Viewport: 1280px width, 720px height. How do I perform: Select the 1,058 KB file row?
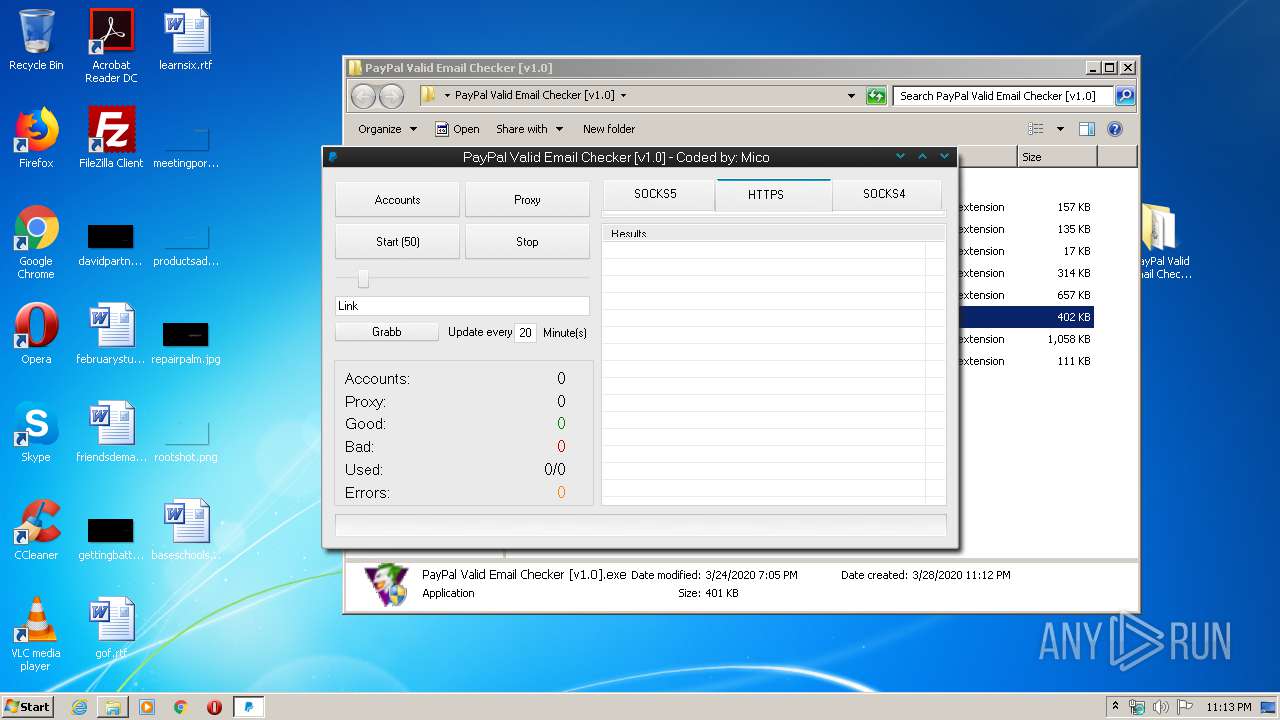coord(1026,339)
